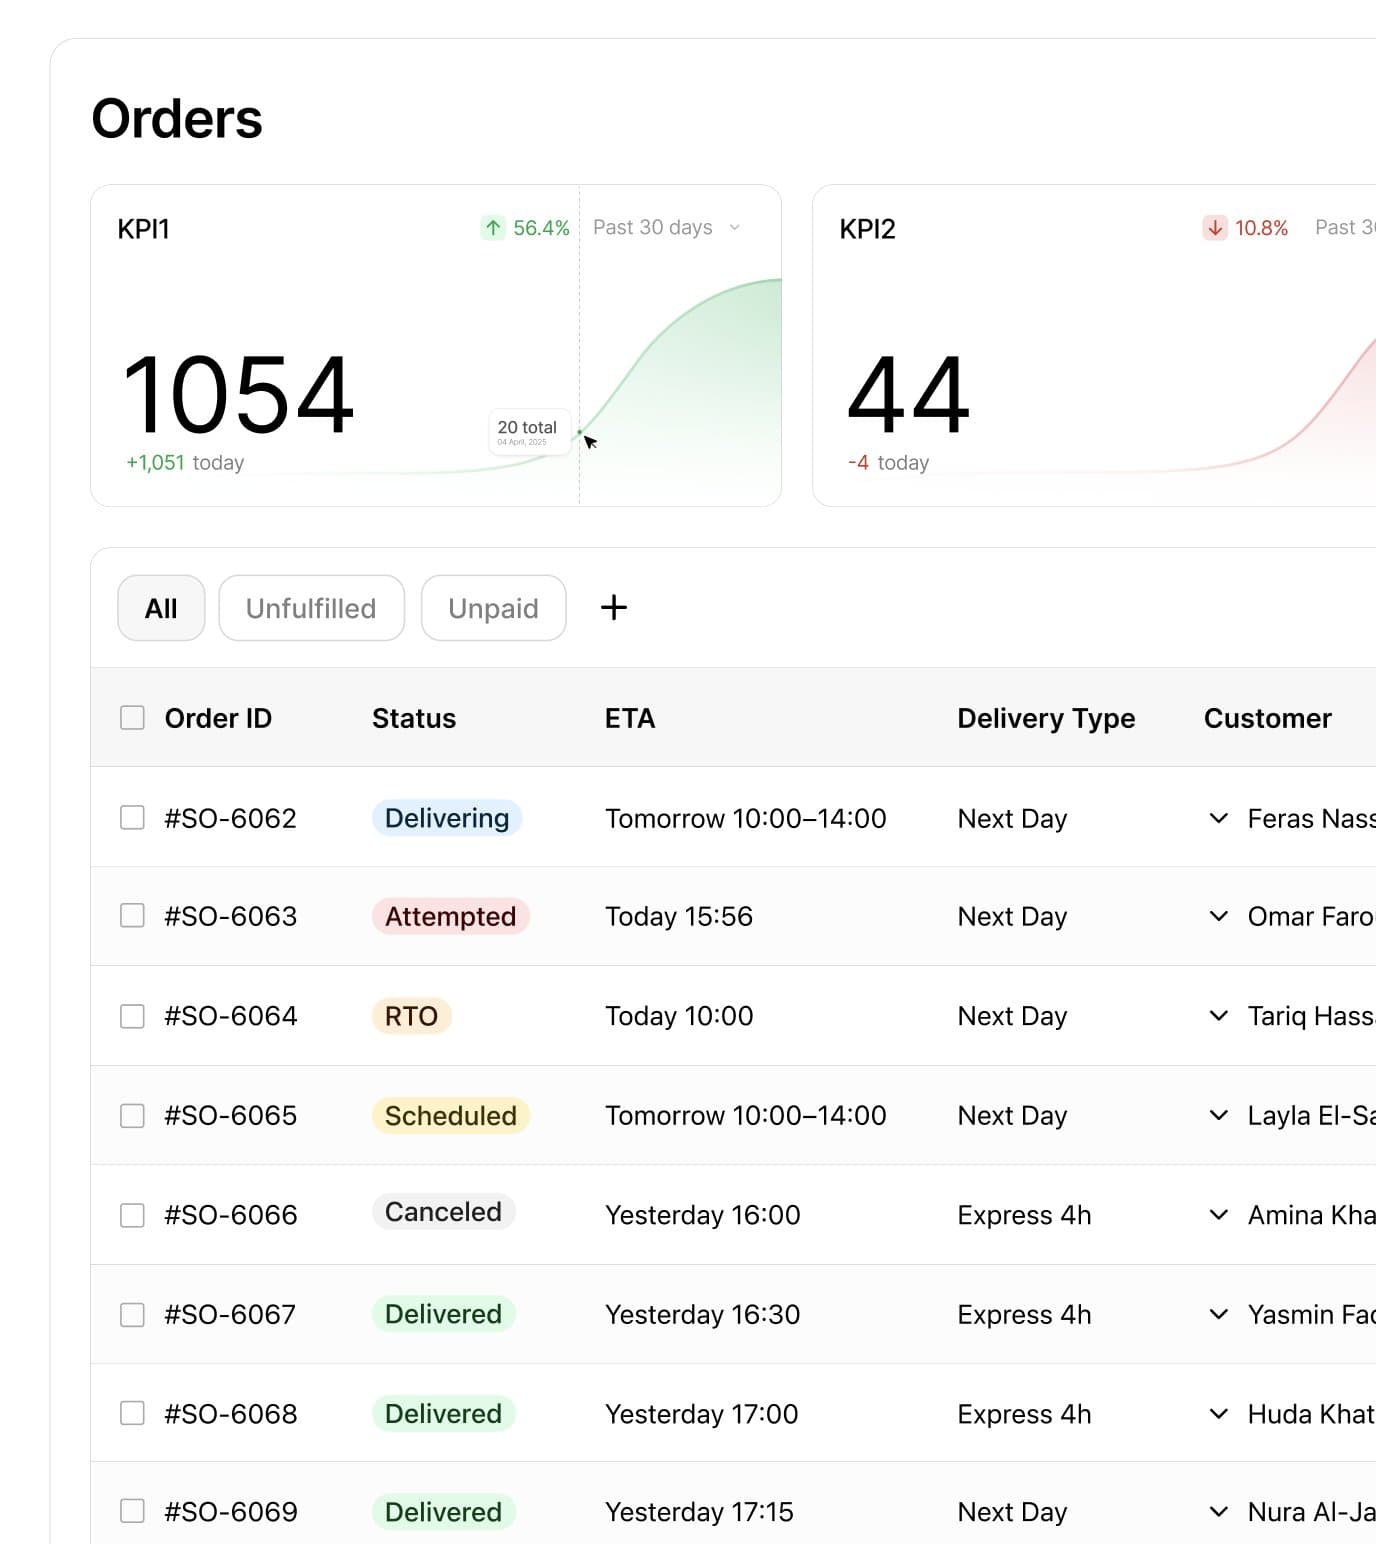
Task: Expand the customer chevron beside Nura
Action: point(1218,1511)
